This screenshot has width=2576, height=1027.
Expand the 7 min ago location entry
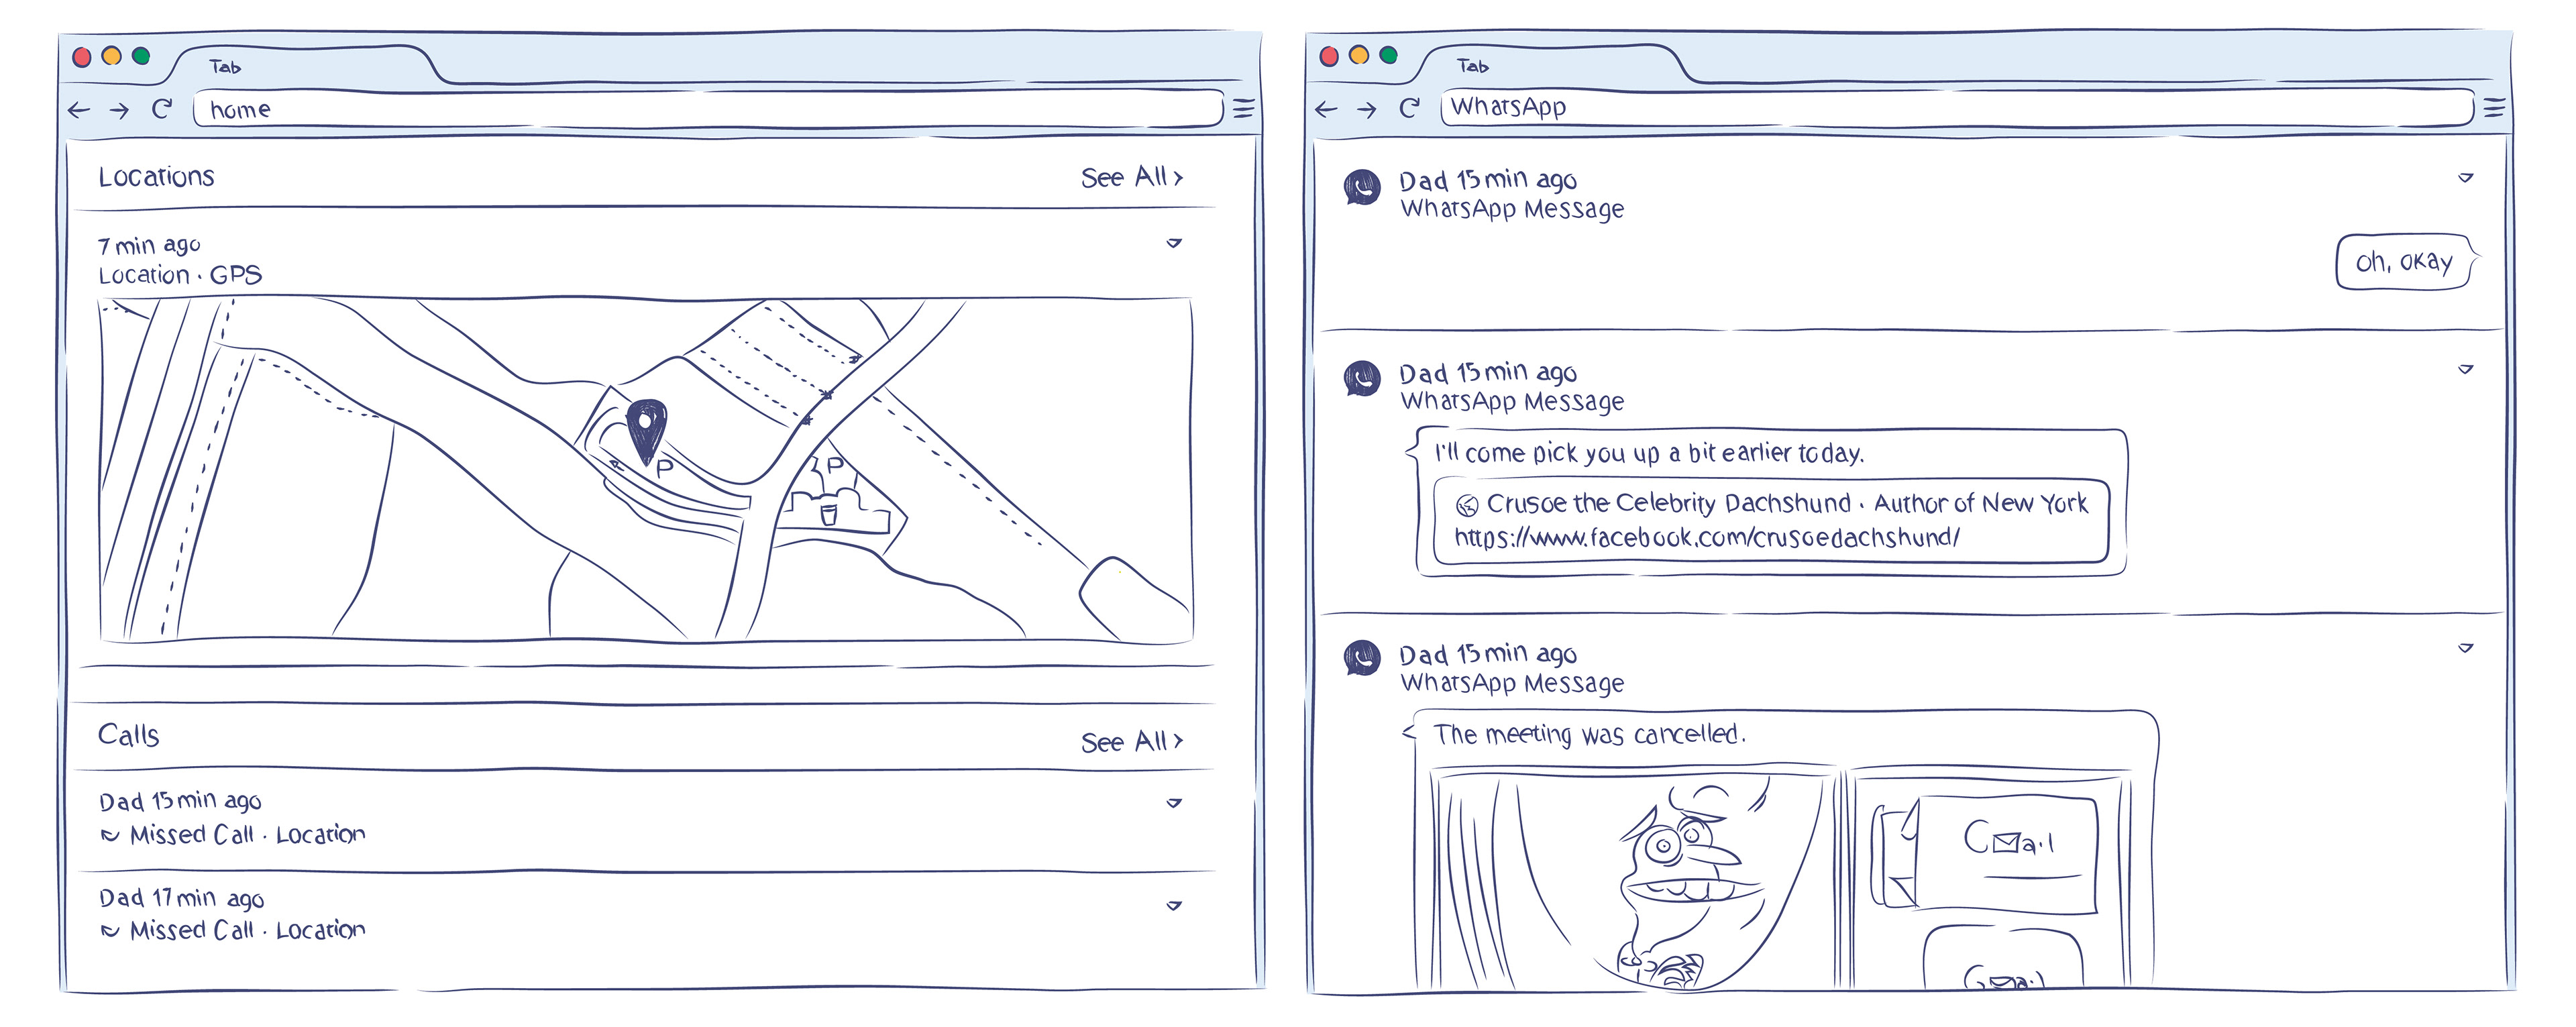[x=1174, y=243]
